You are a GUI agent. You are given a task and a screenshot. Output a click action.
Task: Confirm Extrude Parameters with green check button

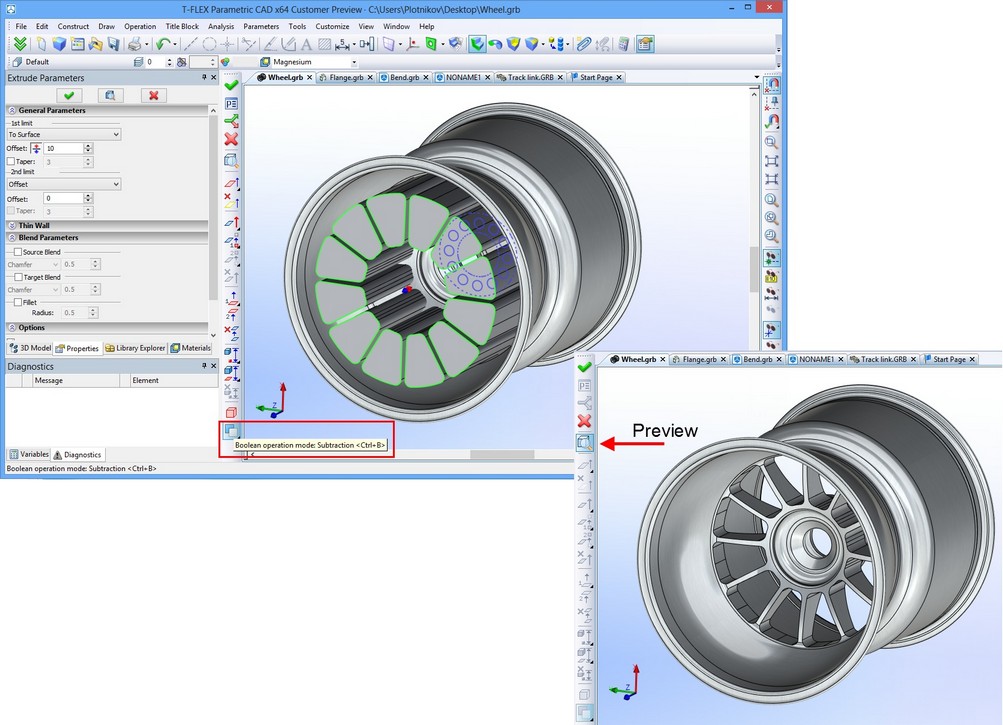click(x=69, y=95)
